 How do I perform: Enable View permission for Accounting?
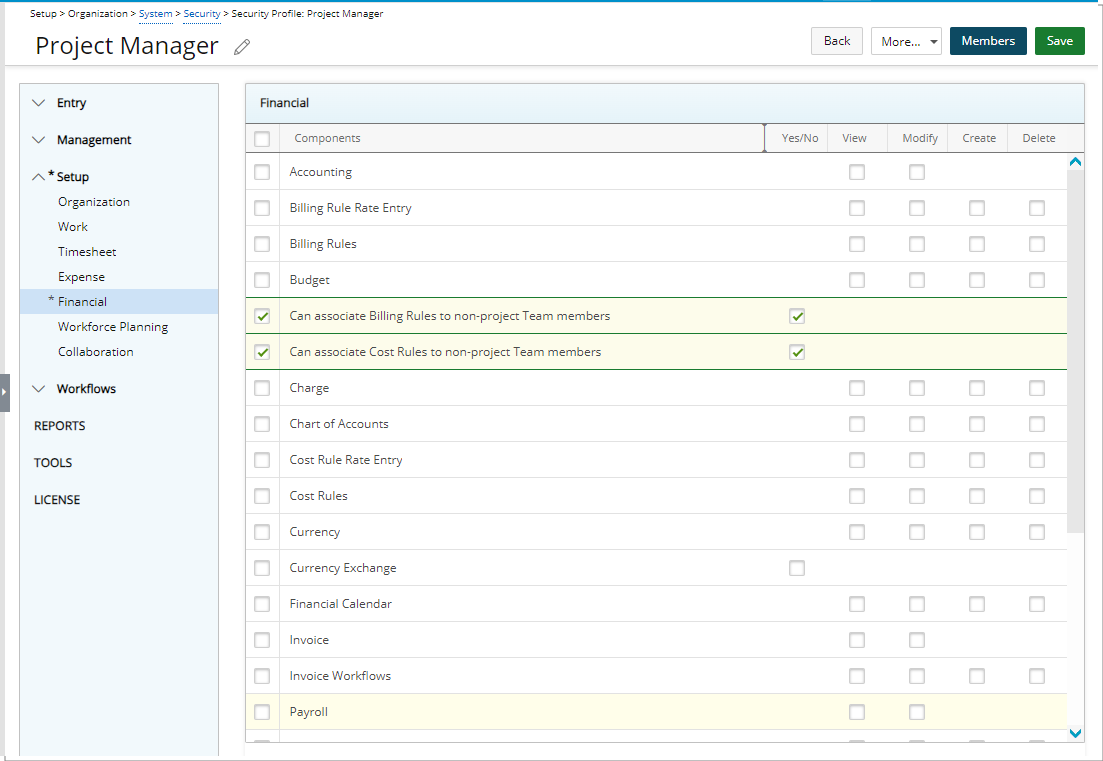(857, 172)
